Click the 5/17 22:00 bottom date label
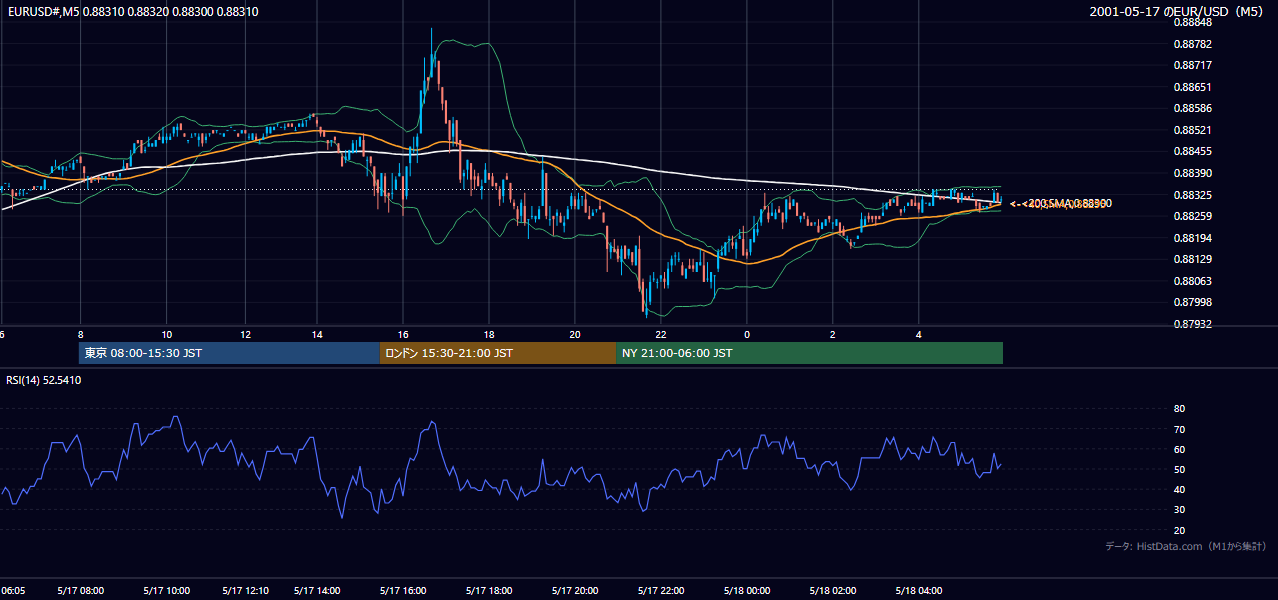This screenshot has height=600, width=1278. pos(661,590)
